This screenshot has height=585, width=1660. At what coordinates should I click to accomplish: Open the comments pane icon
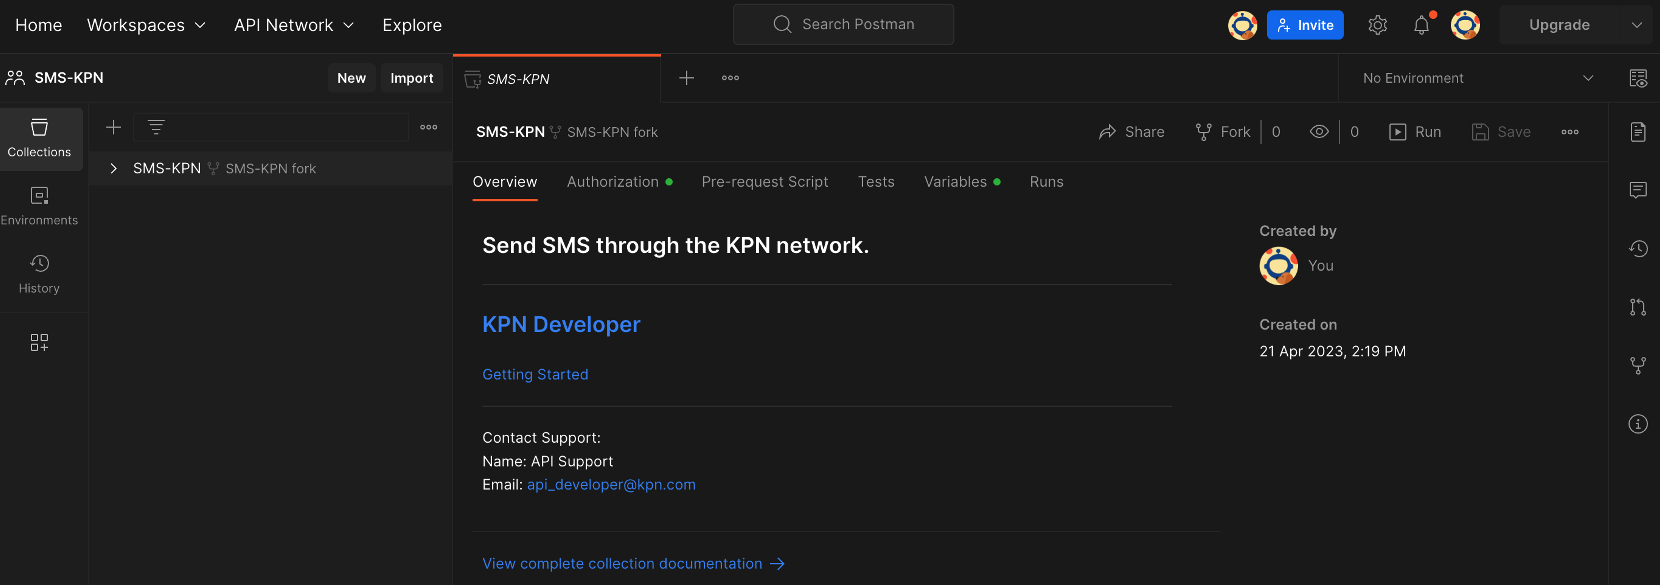1638,190
